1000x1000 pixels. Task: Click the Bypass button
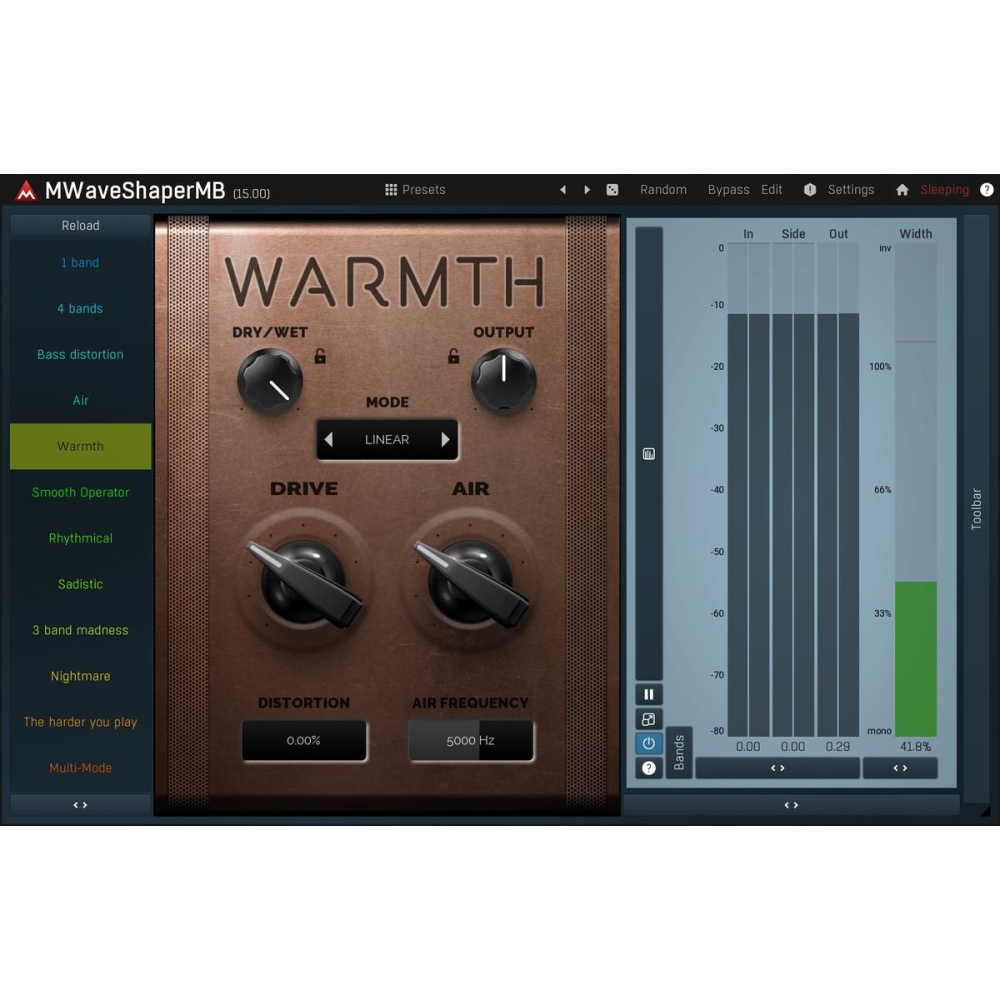point(728,190)
